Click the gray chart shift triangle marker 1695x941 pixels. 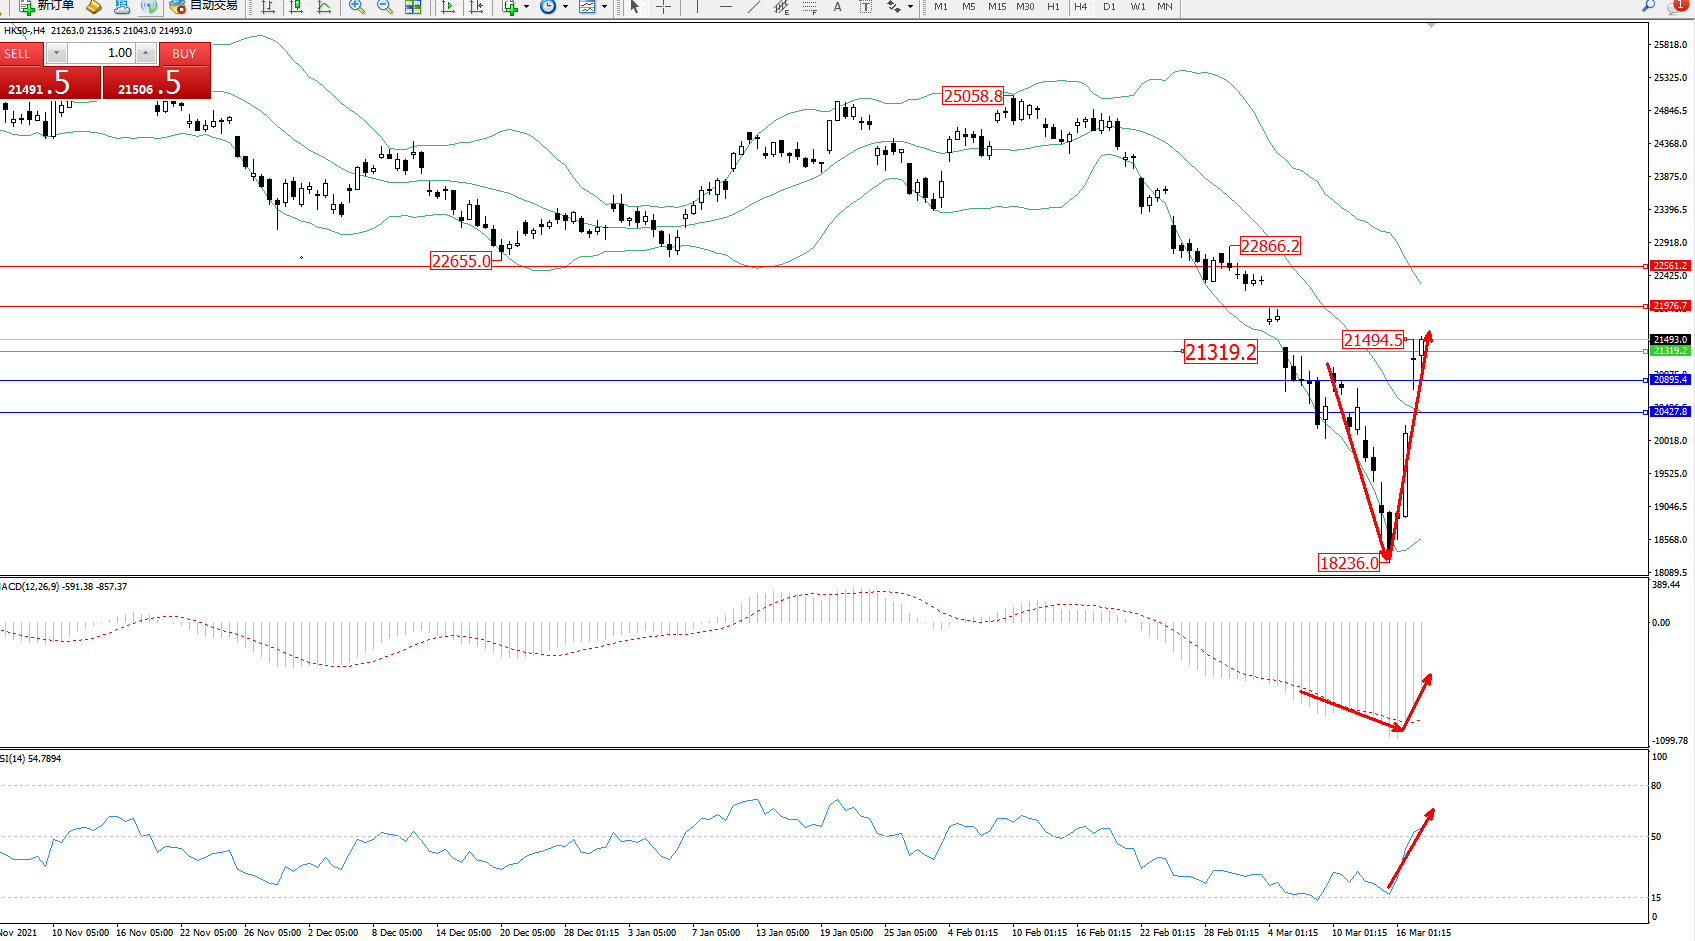click(1431, 25)
